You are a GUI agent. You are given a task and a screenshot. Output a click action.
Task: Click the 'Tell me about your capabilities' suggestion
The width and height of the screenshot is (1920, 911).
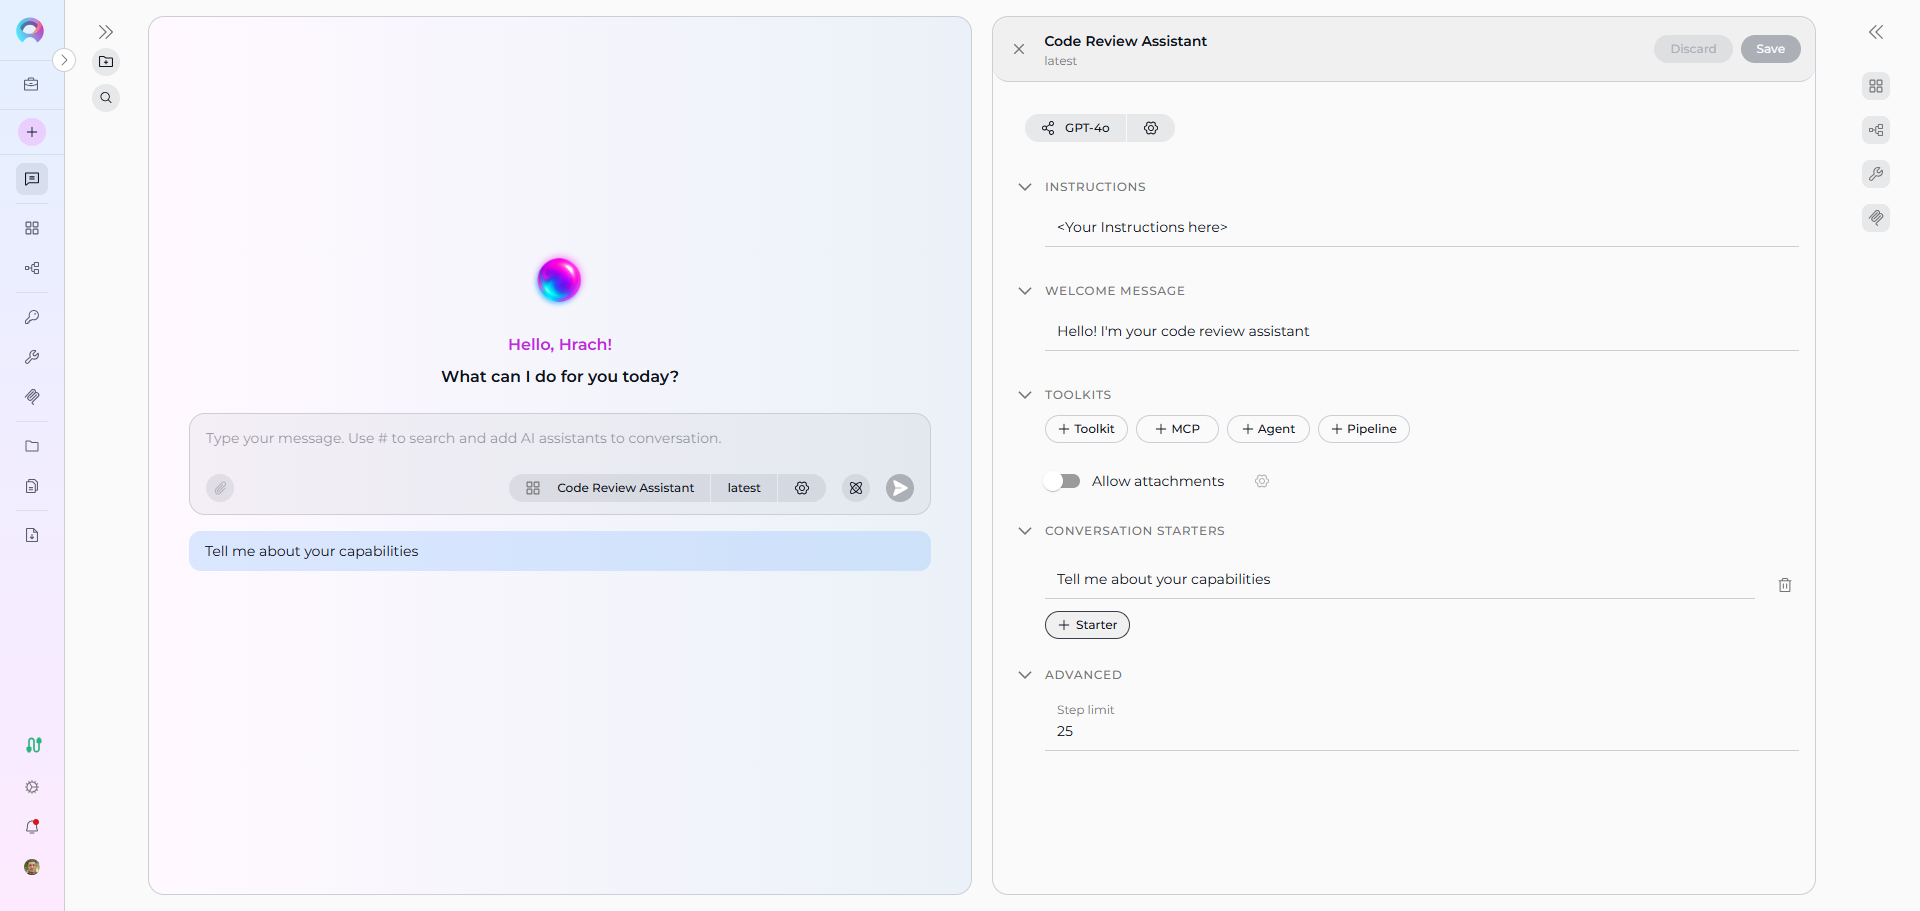pos(559,551)
